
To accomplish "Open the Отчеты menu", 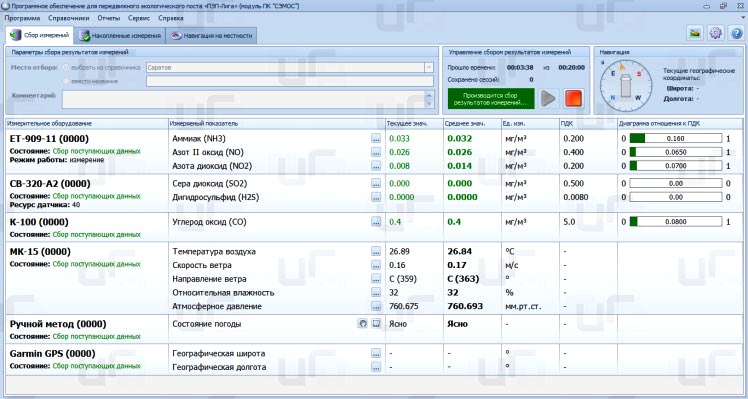I will 109,18.
